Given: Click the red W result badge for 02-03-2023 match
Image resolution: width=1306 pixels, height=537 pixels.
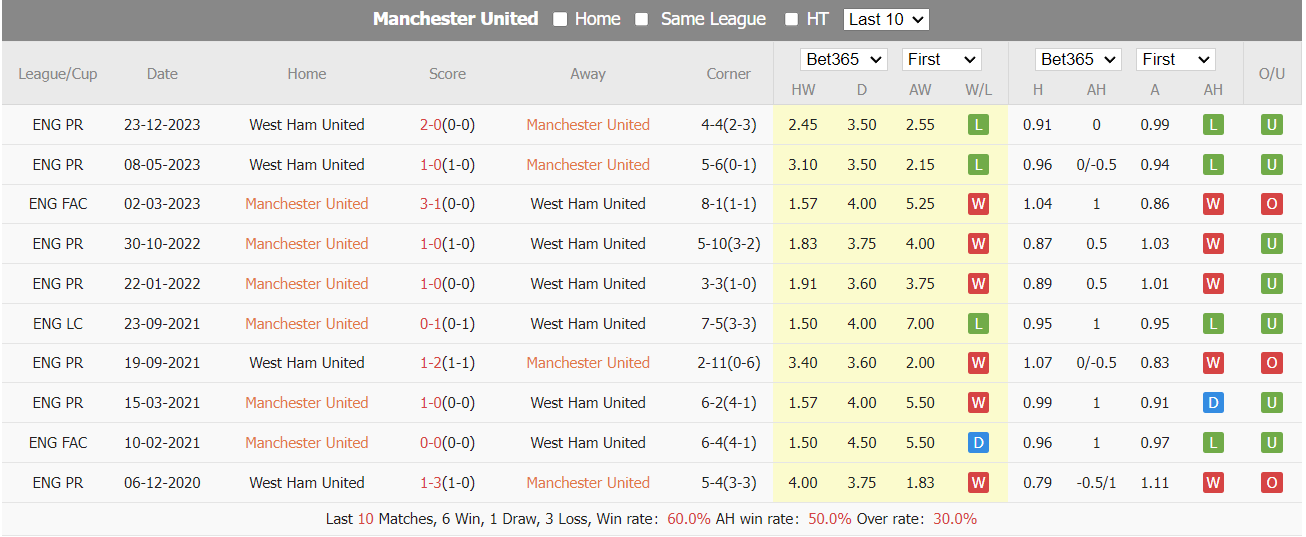Looking at the screenshot, I should coord(978,204).
